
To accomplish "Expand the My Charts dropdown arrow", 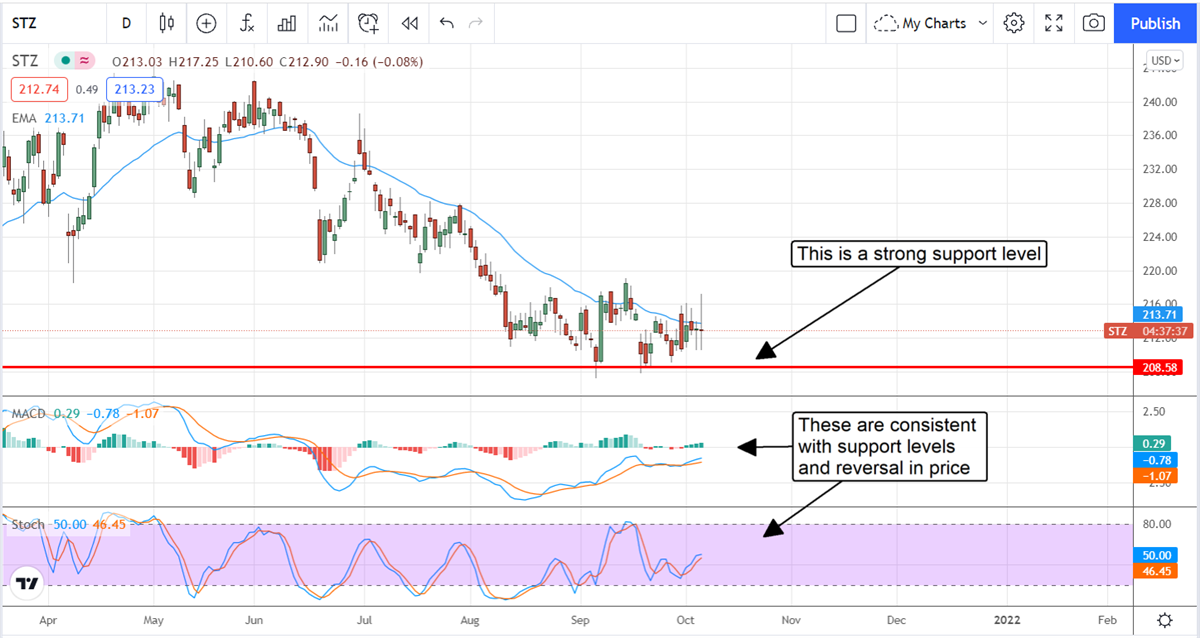I will [982, 22].
